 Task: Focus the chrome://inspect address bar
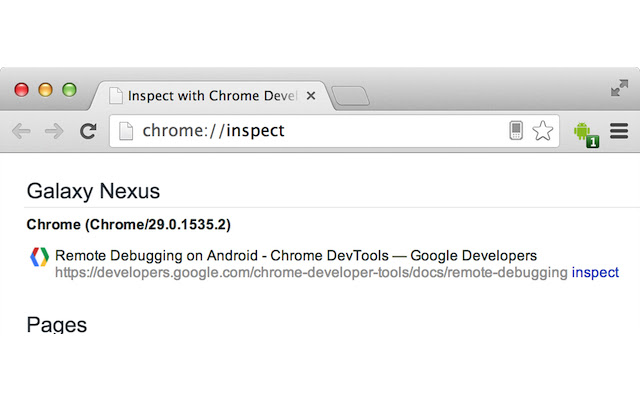[x=320, y=131]
